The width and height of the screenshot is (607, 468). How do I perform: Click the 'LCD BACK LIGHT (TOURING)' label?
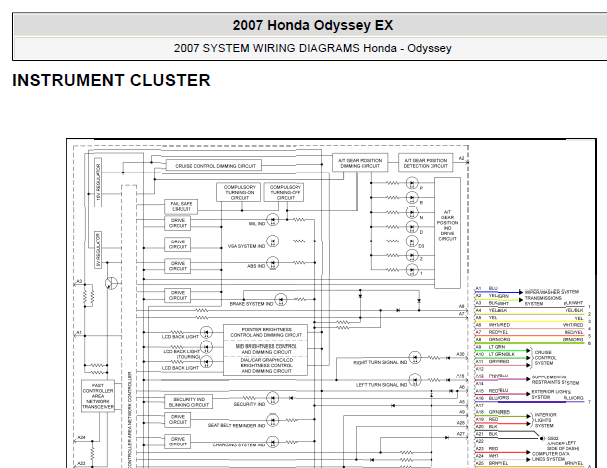(x=182, y=354)
